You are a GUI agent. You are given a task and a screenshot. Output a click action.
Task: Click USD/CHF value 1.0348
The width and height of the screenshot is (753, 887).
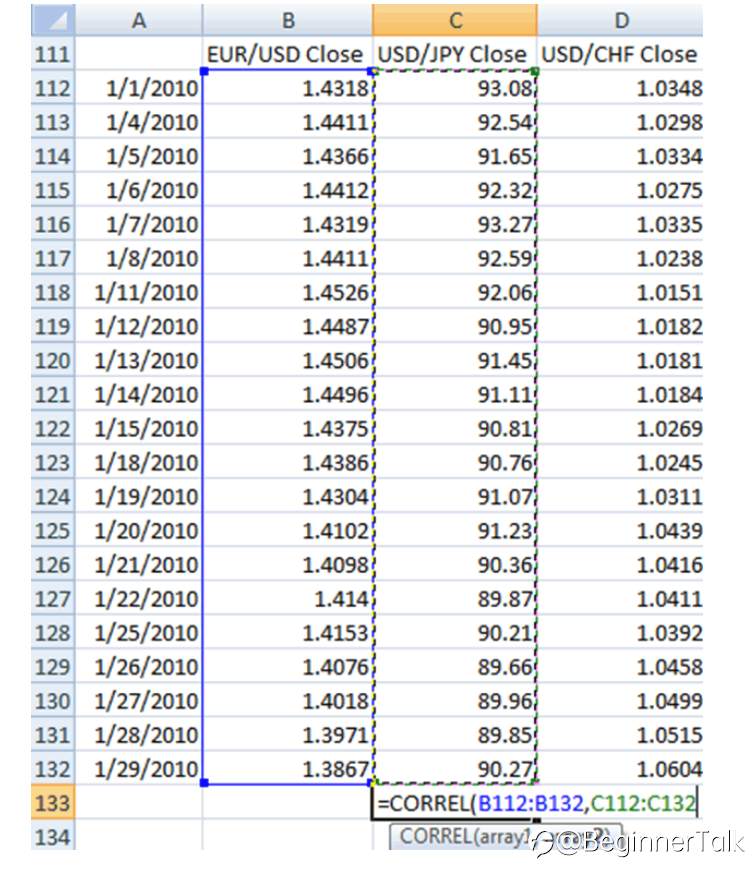point(620,88)
